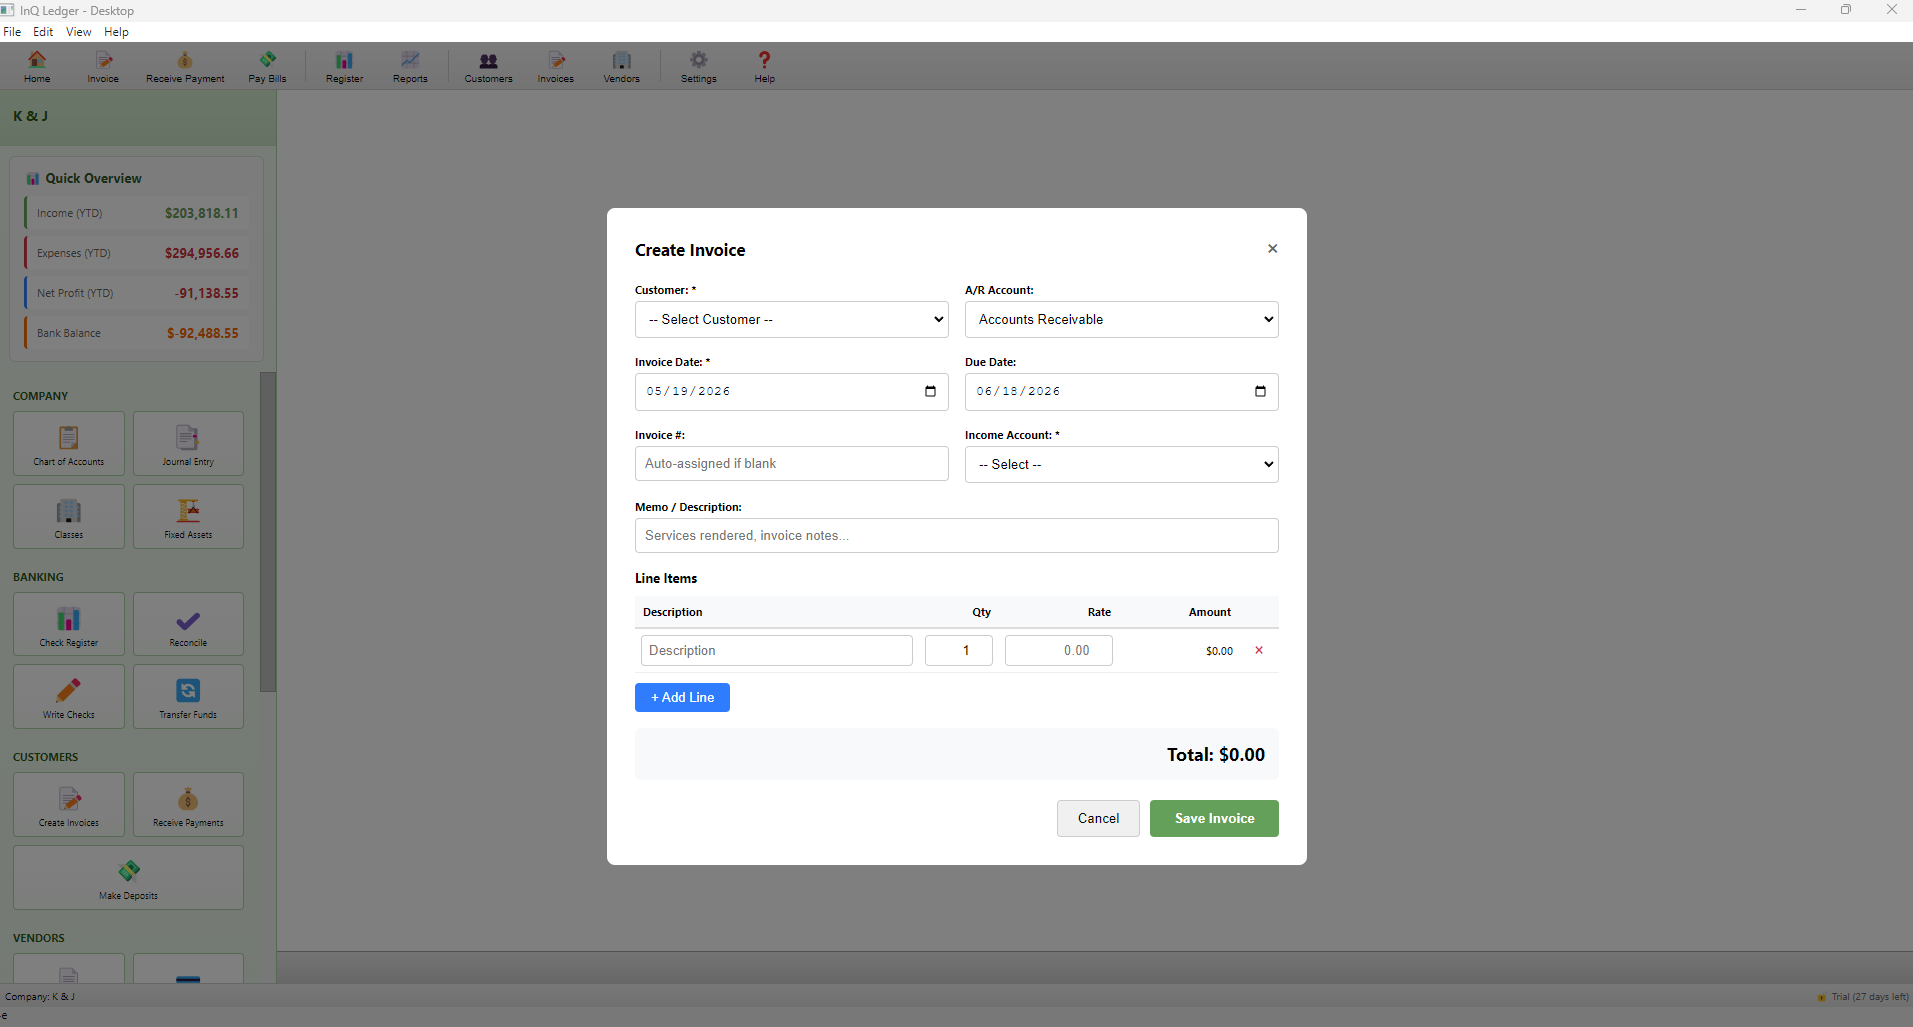Click the Invoice # input field
The width and height of the screenshot is (1913, 1027).
coord(791,463)
